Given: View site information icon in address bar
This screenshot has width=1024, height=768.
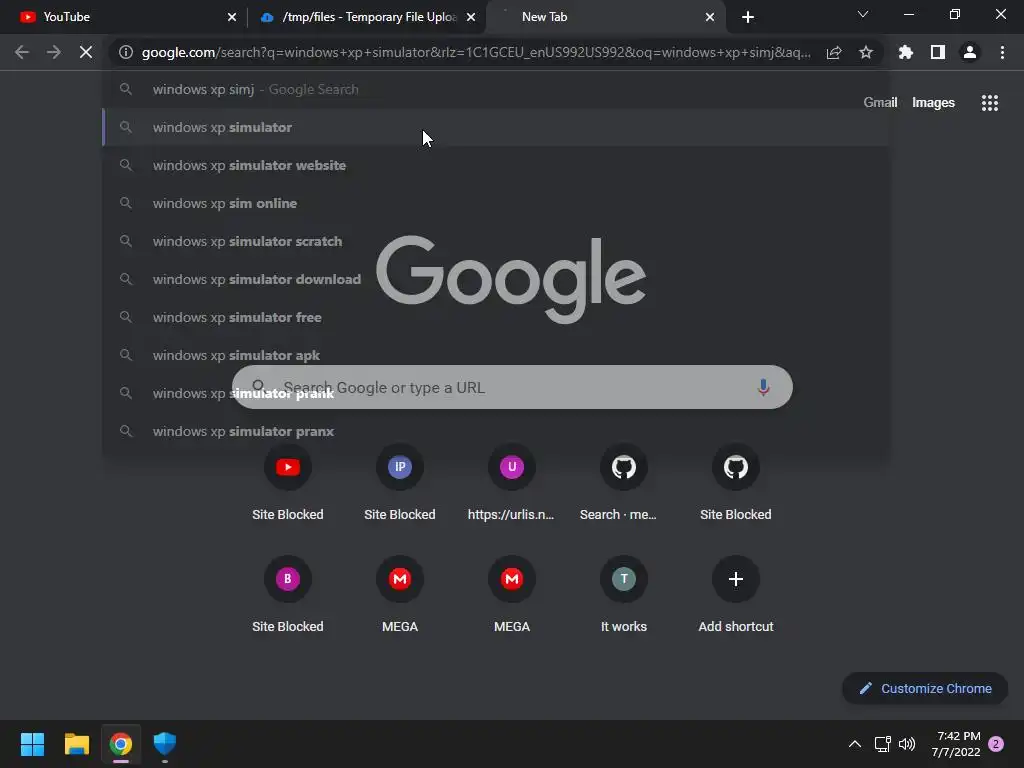Looking at the screenshot, I should coord(126,52).
